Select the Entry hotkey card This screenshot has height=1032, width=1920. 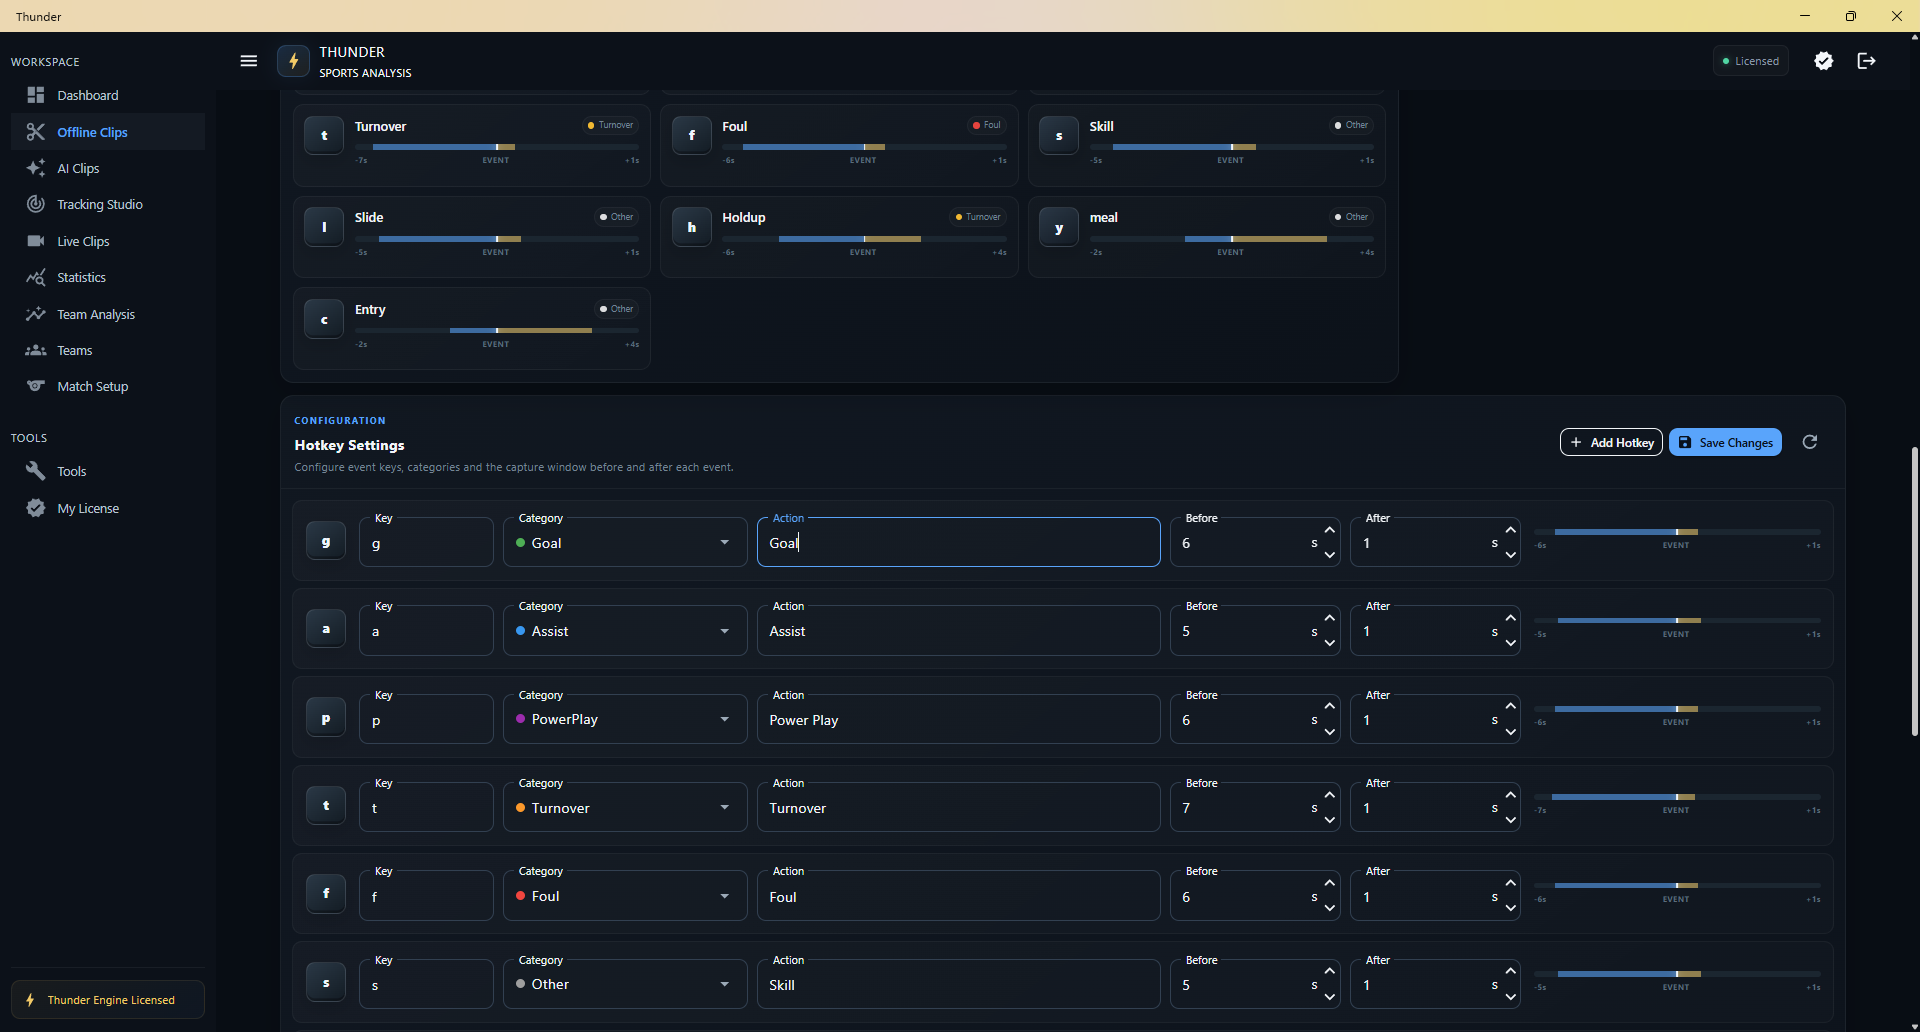tap(471, 328)
